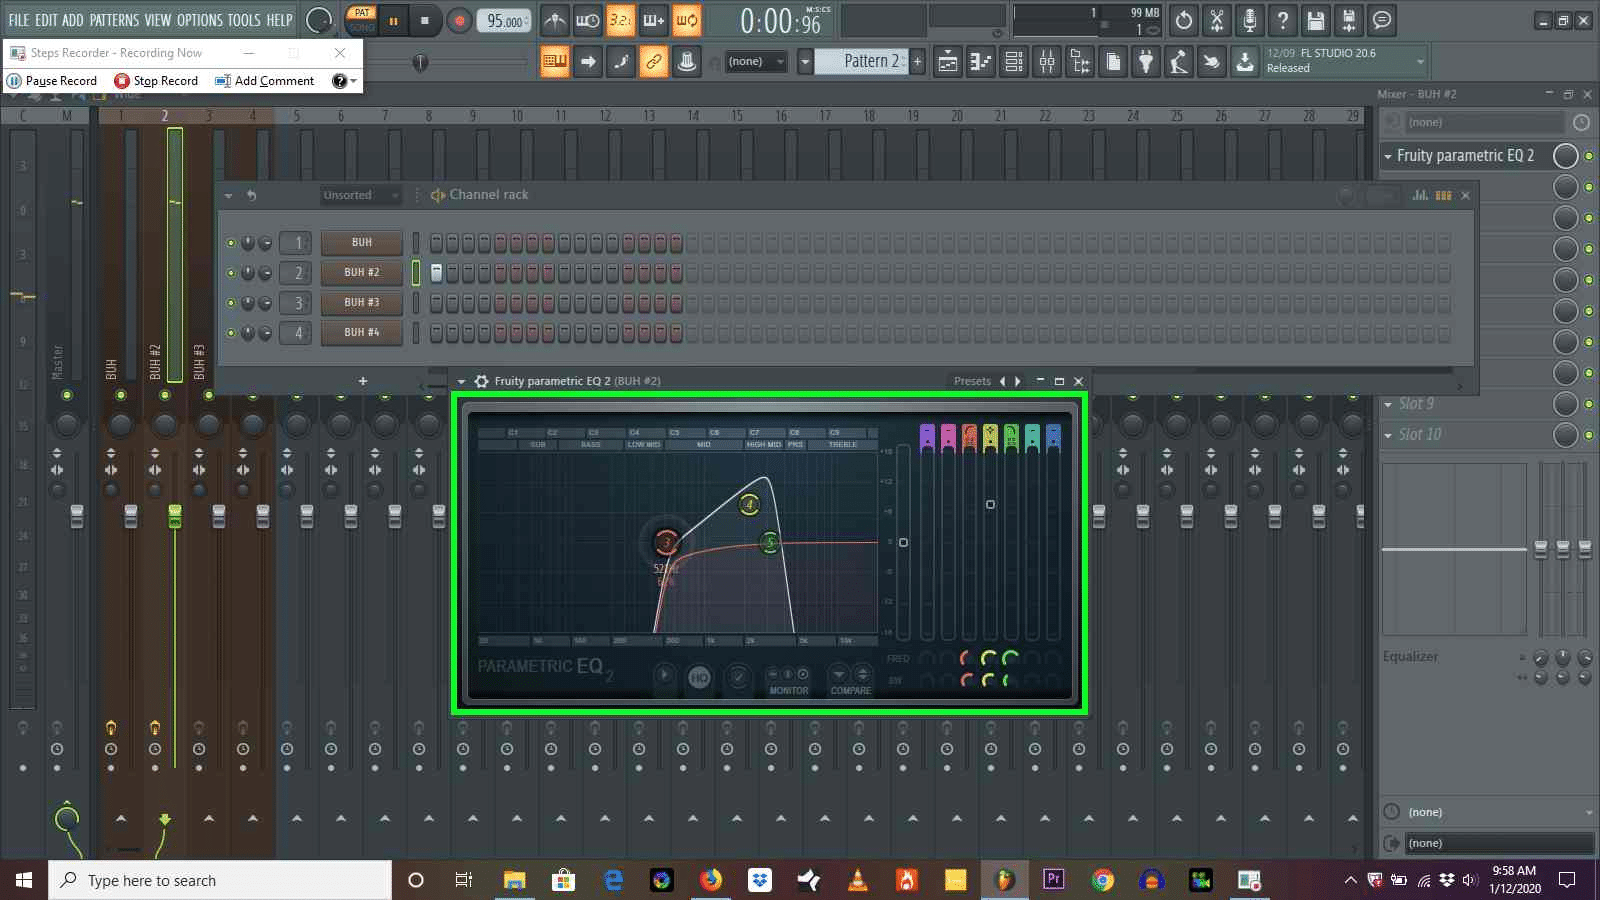Open the OPTIONS menu
Viewport: 1600px width, 900px height.
tap(200, 20)
